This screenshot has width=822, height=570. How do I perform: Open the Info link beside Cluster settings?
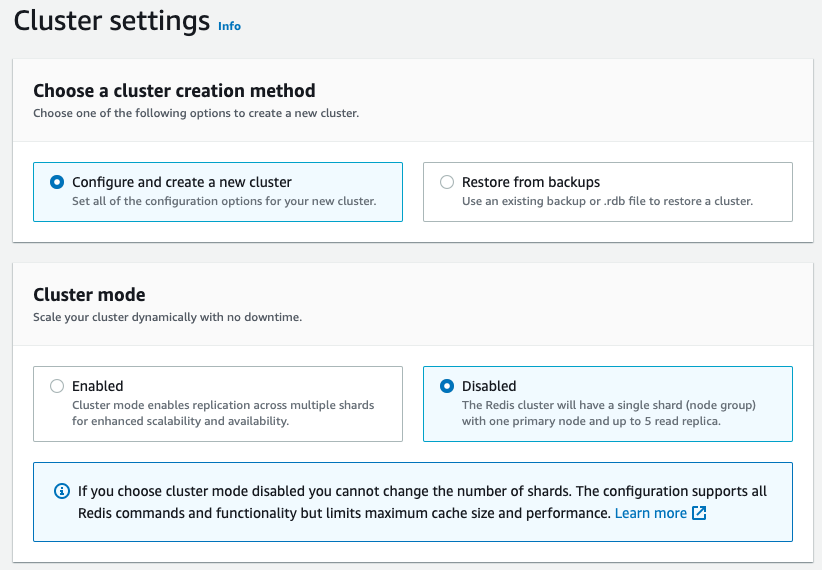tap(229, 26)
